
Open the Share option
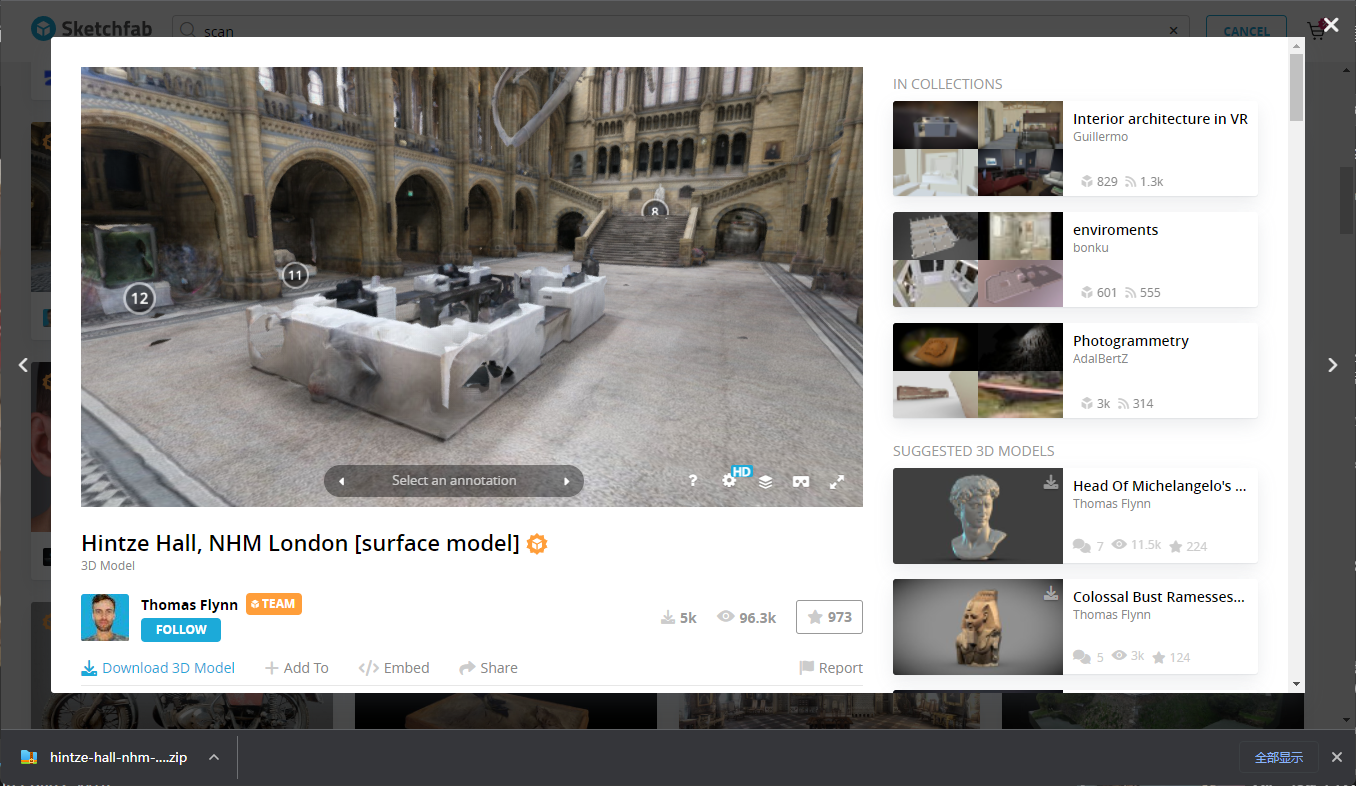488,668
